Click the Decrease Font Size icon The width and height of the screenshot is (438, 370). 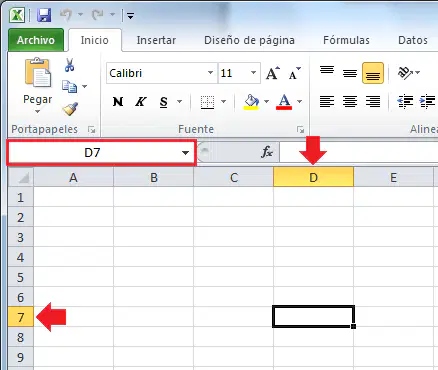click(295, 73)
